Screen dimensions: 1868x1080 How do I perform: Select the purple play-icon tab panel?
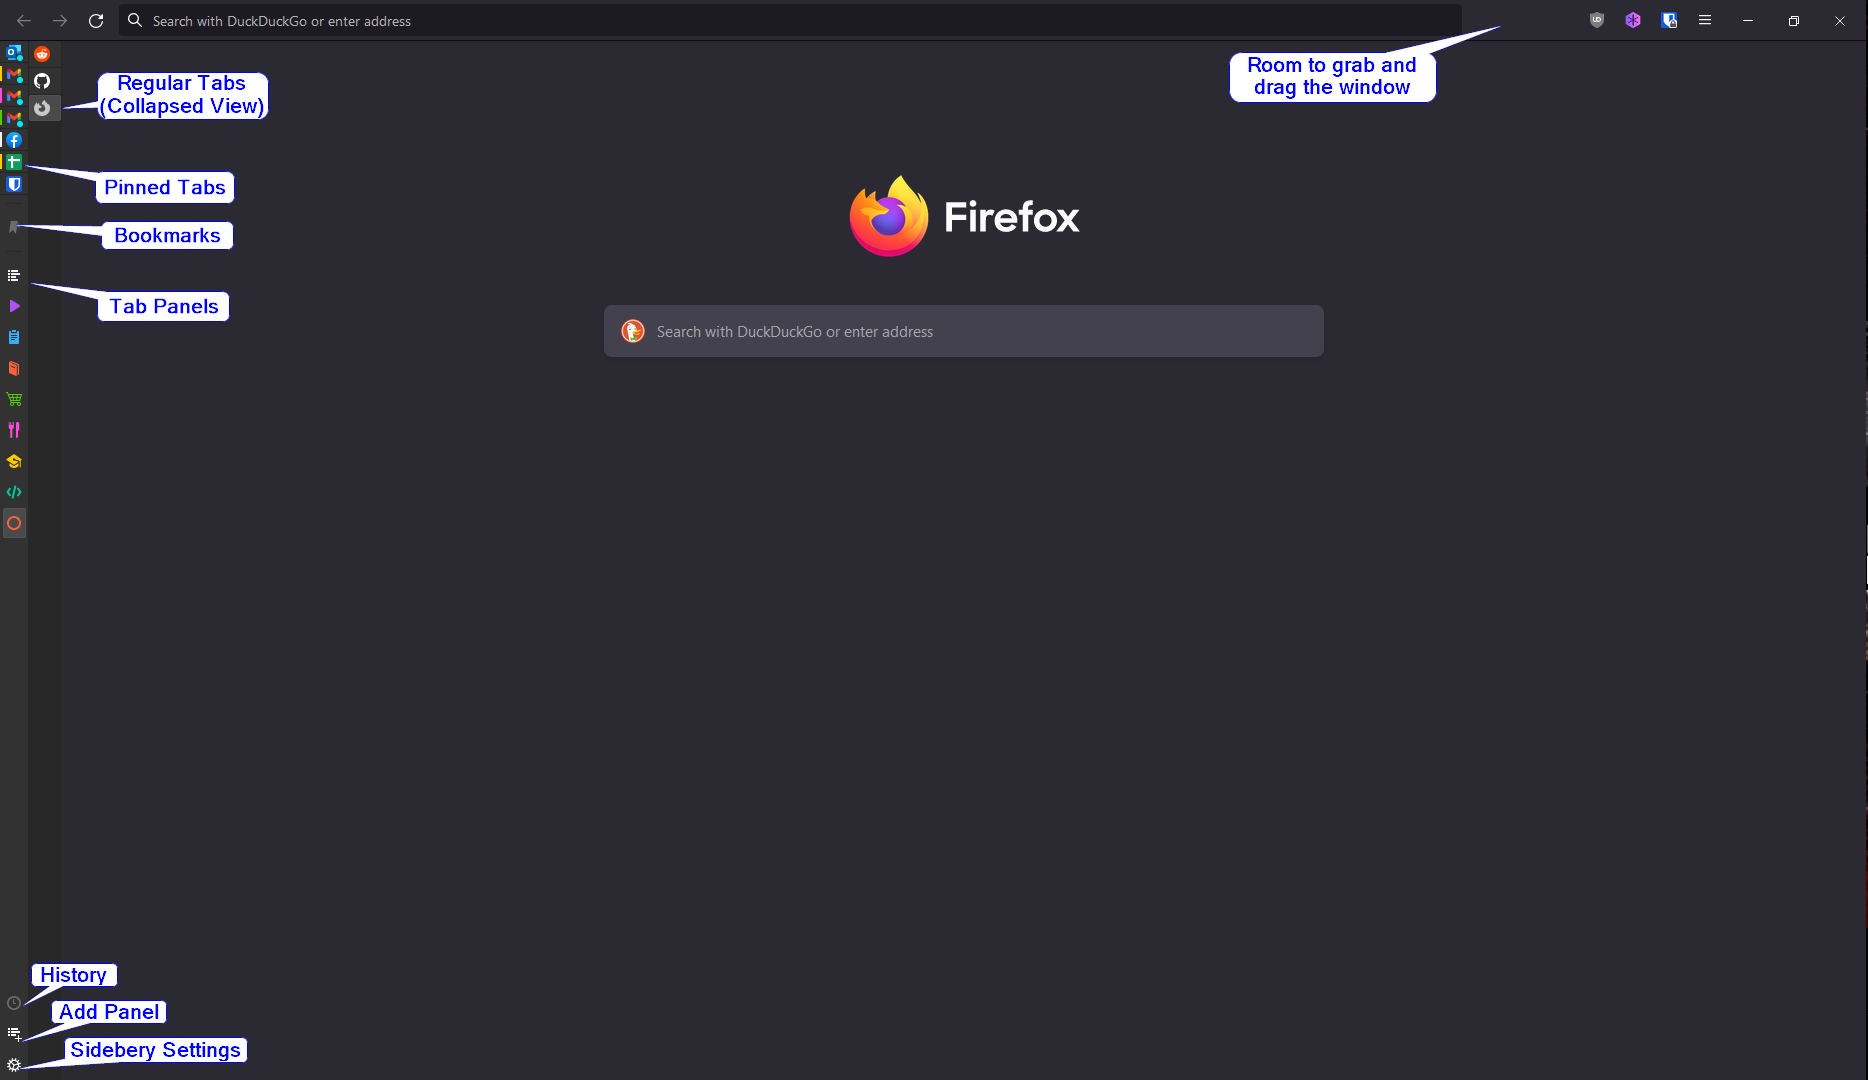pyautogui.click(x=14, y=306)
